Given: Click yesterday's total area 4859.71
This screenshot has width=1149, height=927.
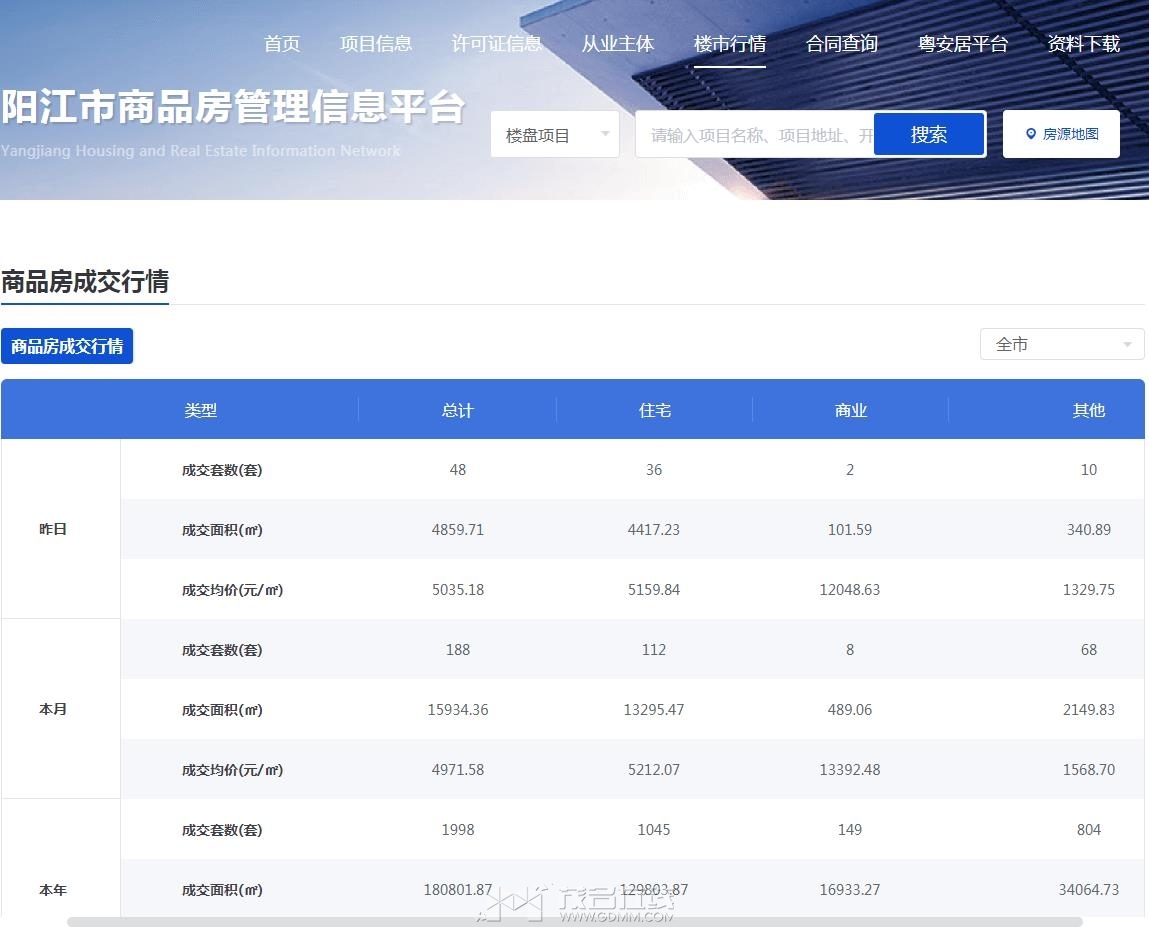Looking at the screenshot, I should tap(458, 530).
